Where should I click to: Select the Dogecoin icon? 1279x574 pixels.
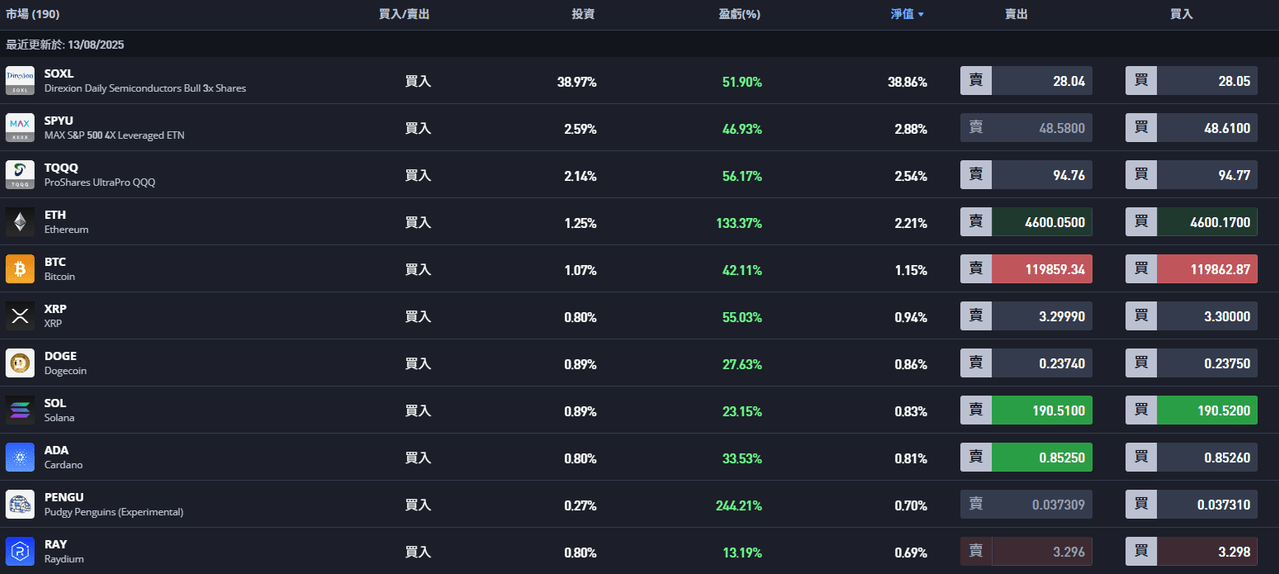click(20, 363)
